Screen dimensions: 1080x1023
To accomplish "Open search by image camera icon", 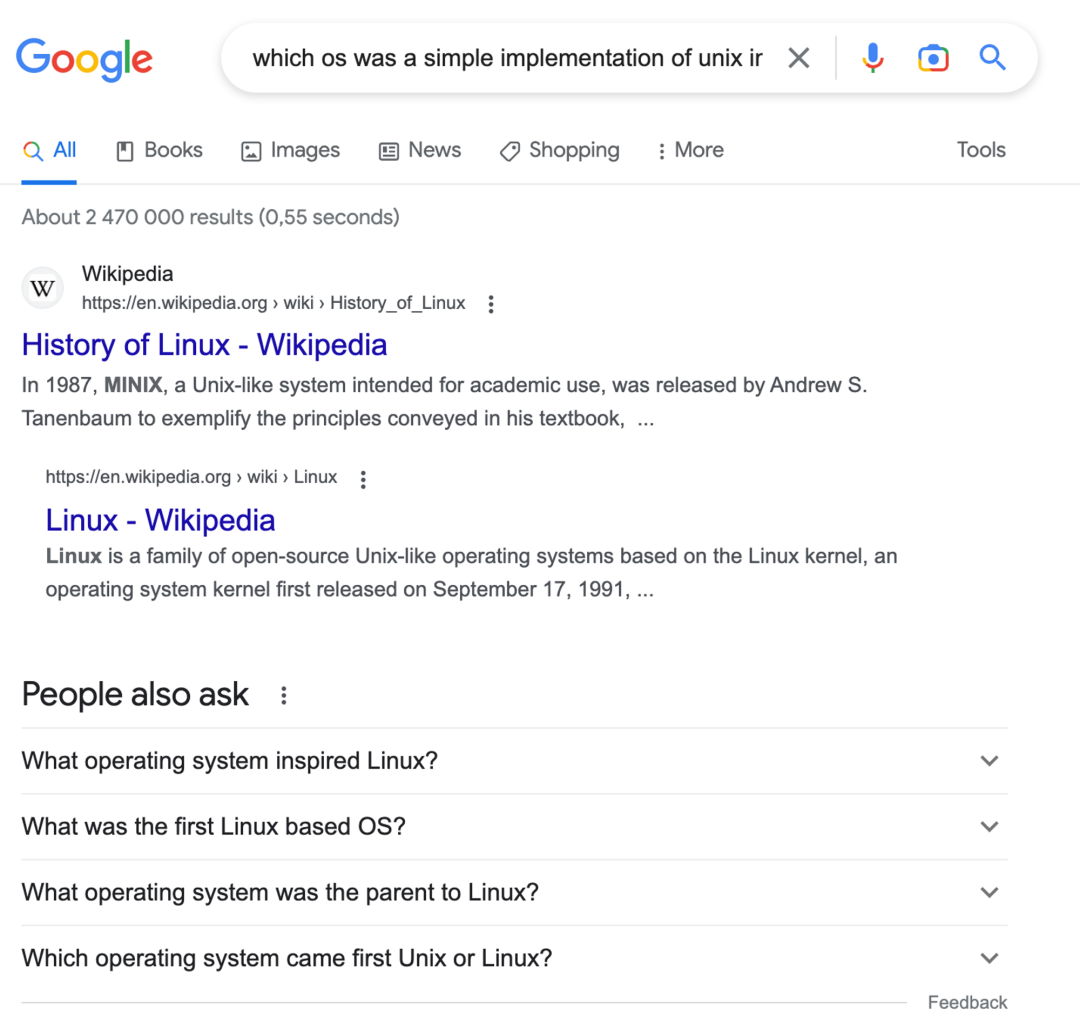I will click(933, 58).
